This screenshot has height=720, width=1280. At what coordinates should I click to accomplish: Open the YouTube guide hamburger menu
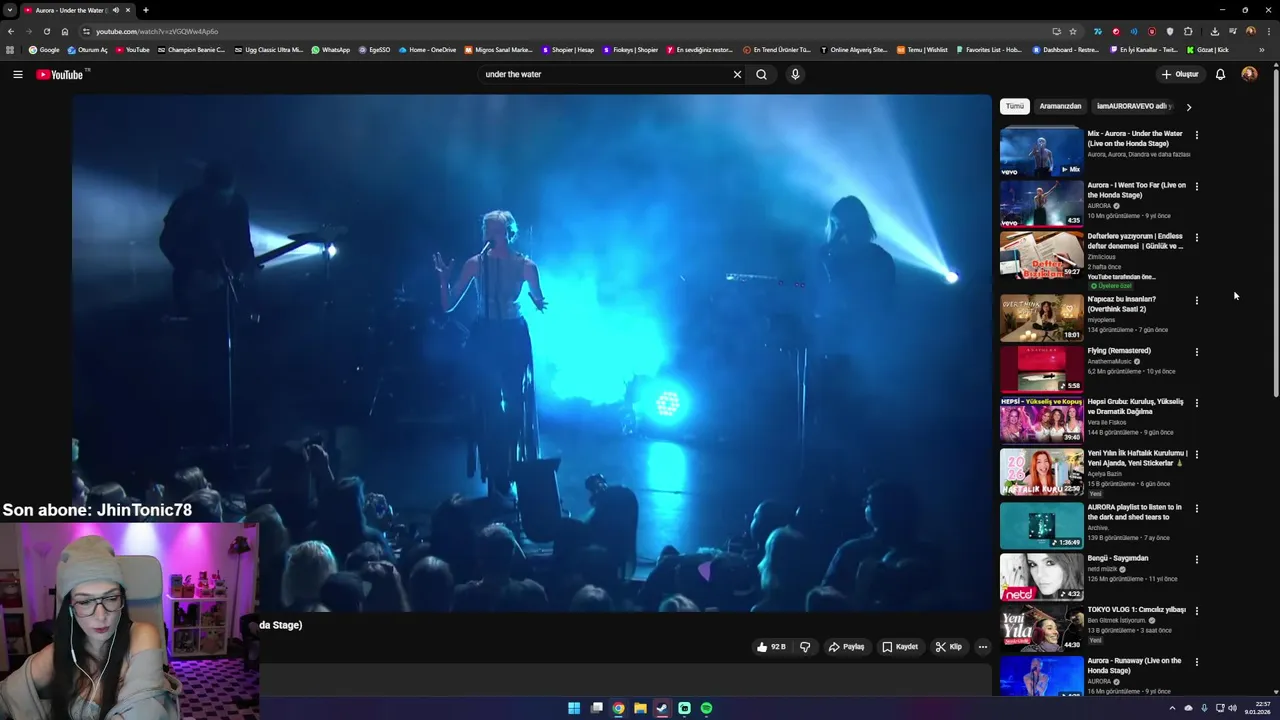click(17, 74)
